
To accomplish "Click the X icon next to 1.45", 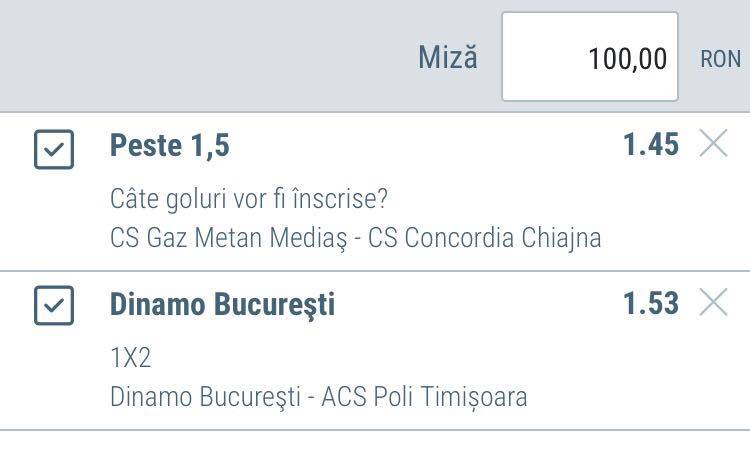I will click(x=713, y=143).
